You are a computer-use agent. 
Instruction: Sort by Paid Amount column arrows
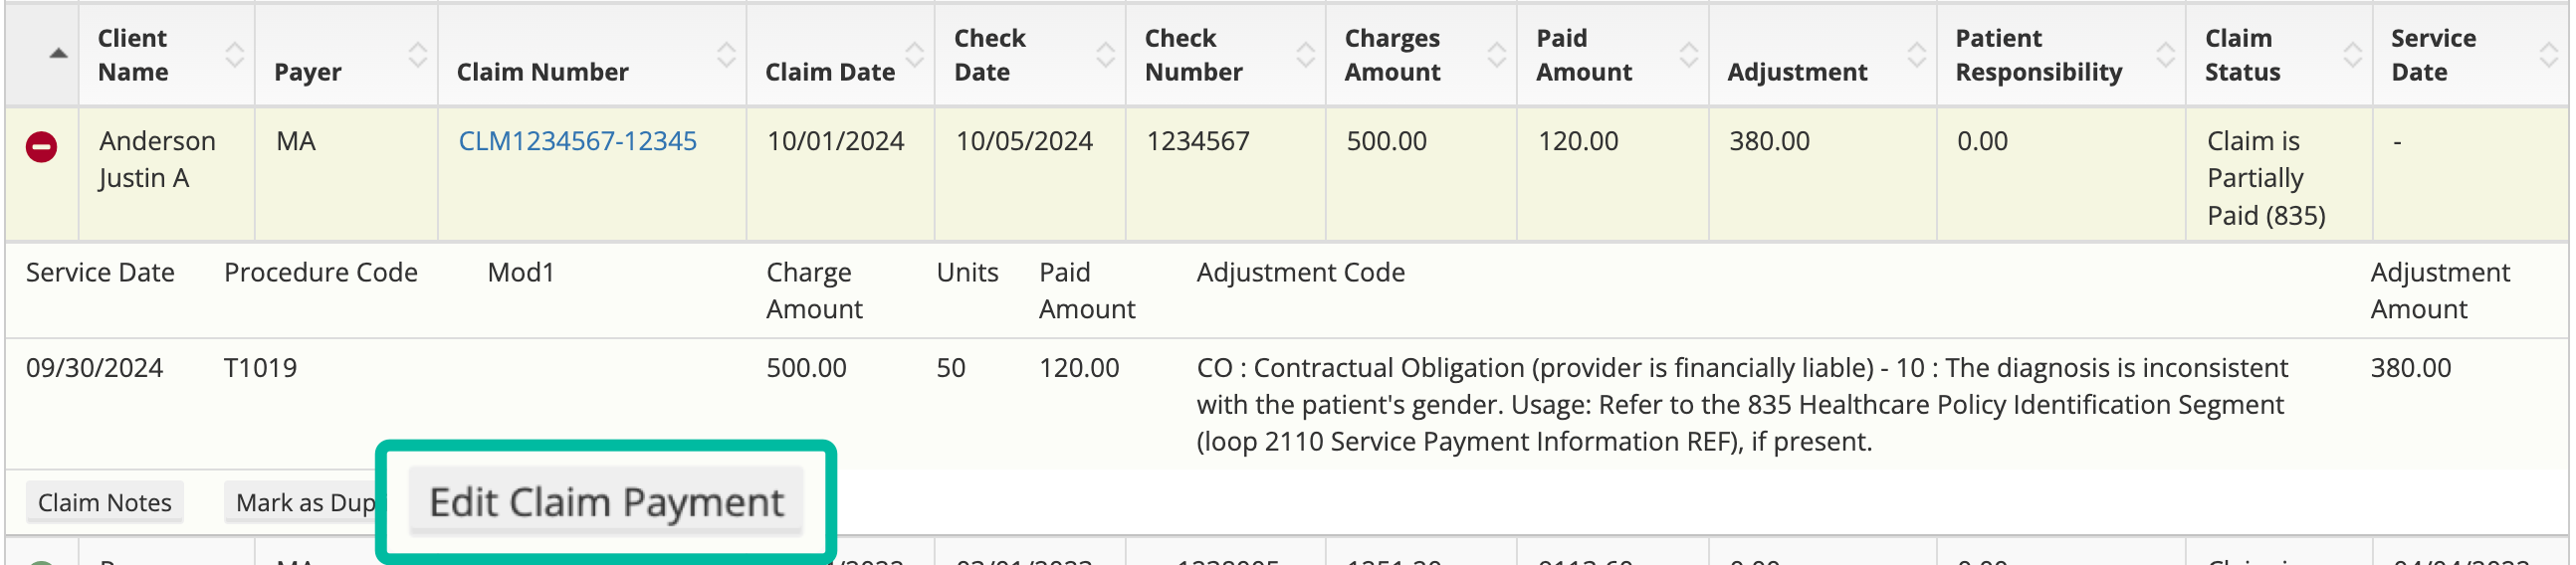(1689, 55)
